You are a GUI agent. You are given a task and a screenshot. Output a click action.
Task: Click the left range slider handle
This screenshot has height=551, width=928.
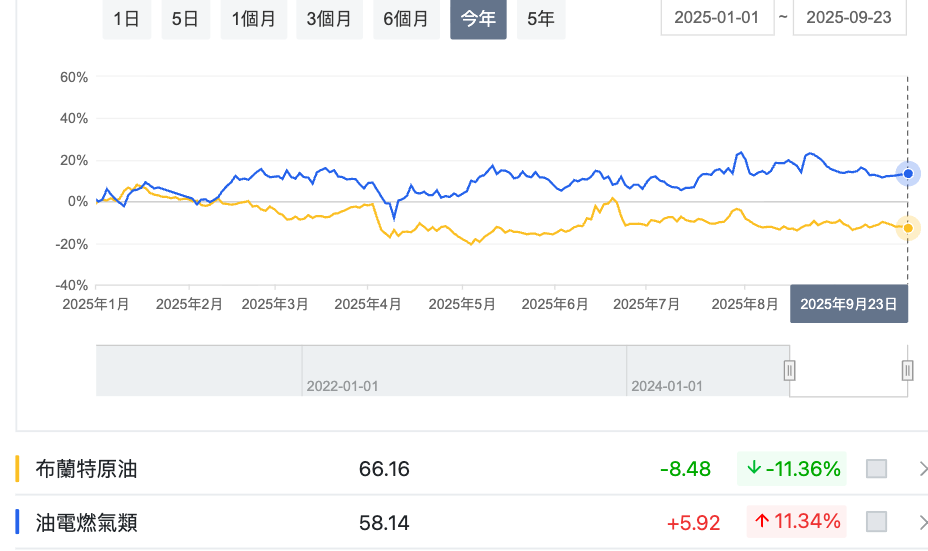click(789, 371)
